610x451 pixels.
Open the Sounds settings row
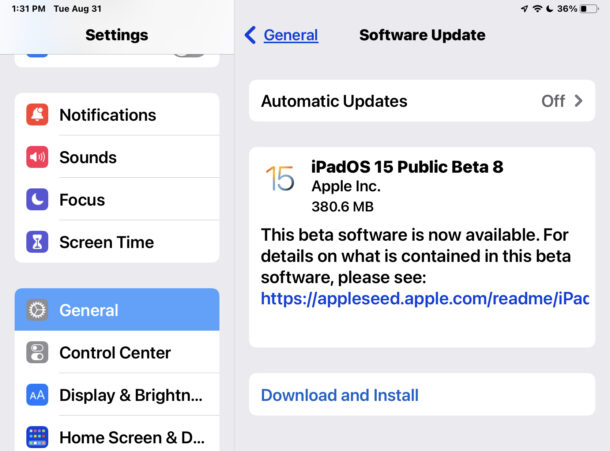pyautogui.click(x=117, y=157)
